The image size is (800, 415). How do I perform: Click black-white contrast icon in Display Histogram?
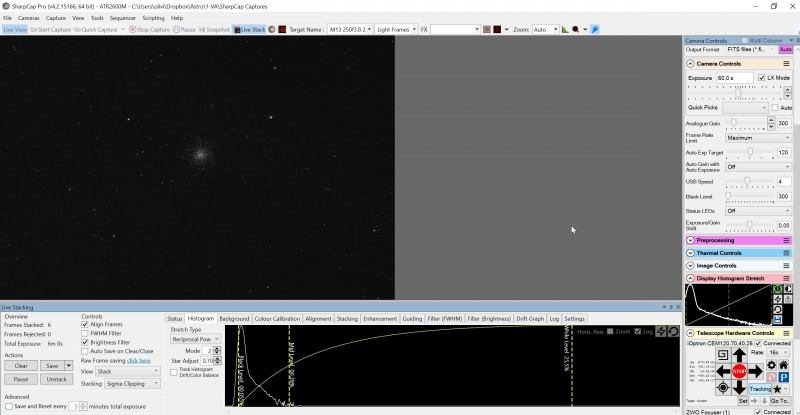coord(788,288)
